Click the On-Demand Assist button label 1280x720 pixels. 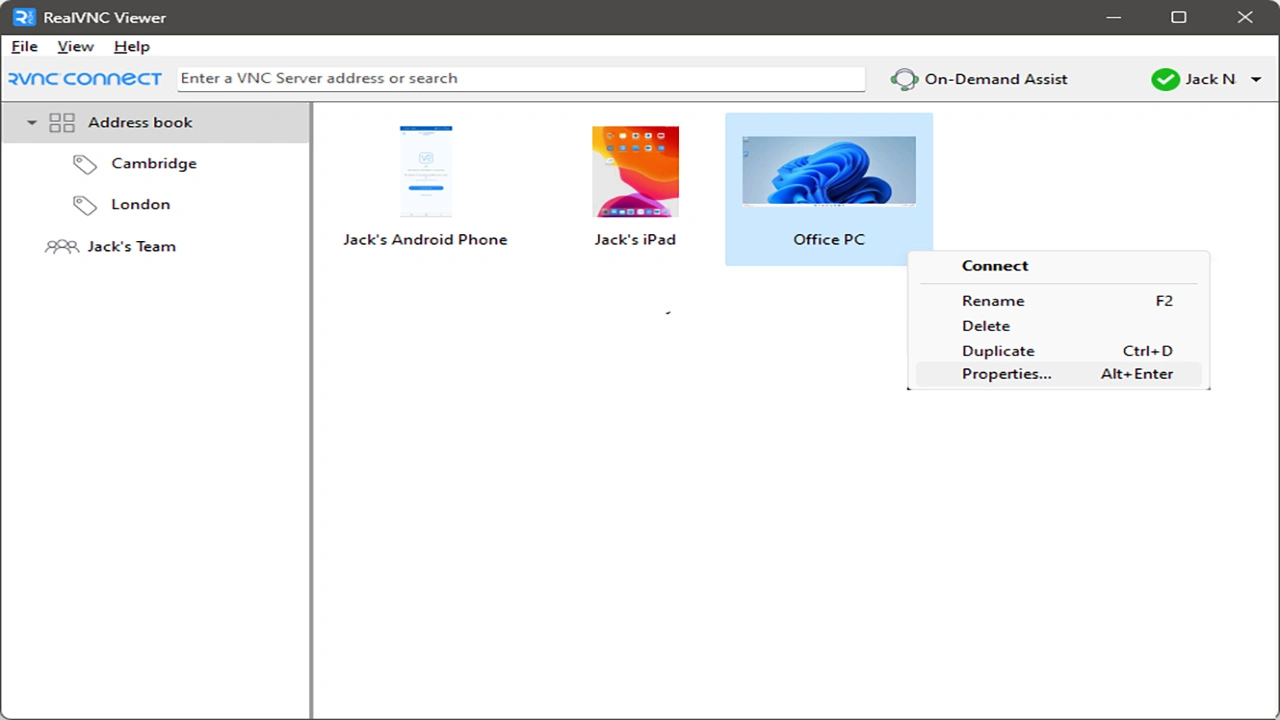click(996, 79)
